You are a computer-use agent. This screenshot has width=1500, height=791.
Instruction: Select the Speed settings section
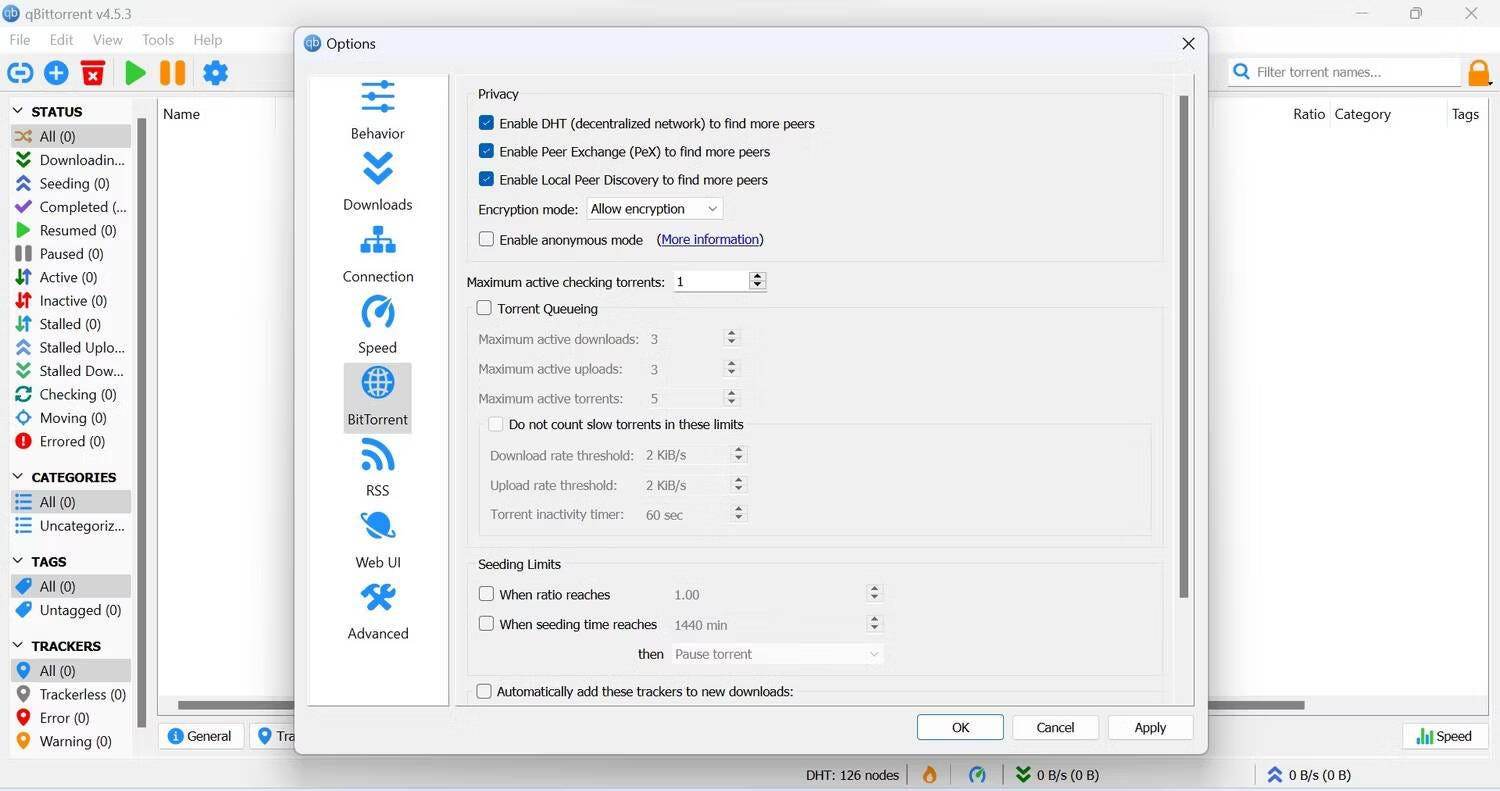pos(377,324)
